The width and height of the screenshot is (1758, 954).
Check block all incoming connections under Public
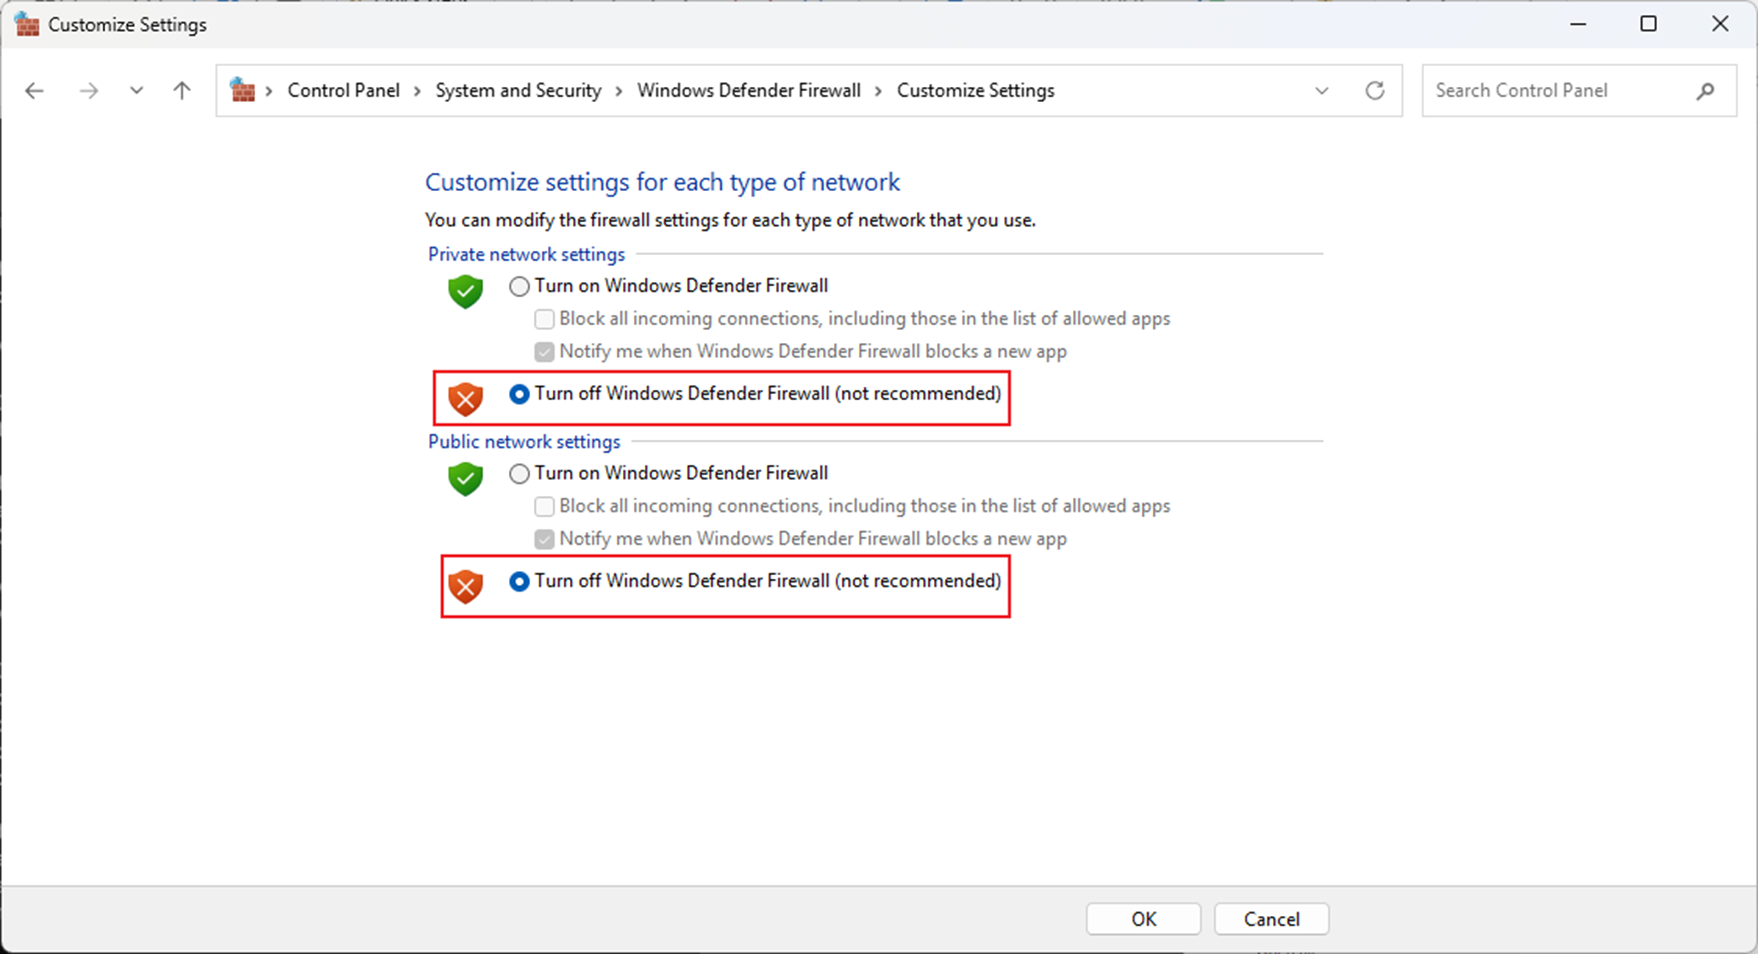[544, 506]
